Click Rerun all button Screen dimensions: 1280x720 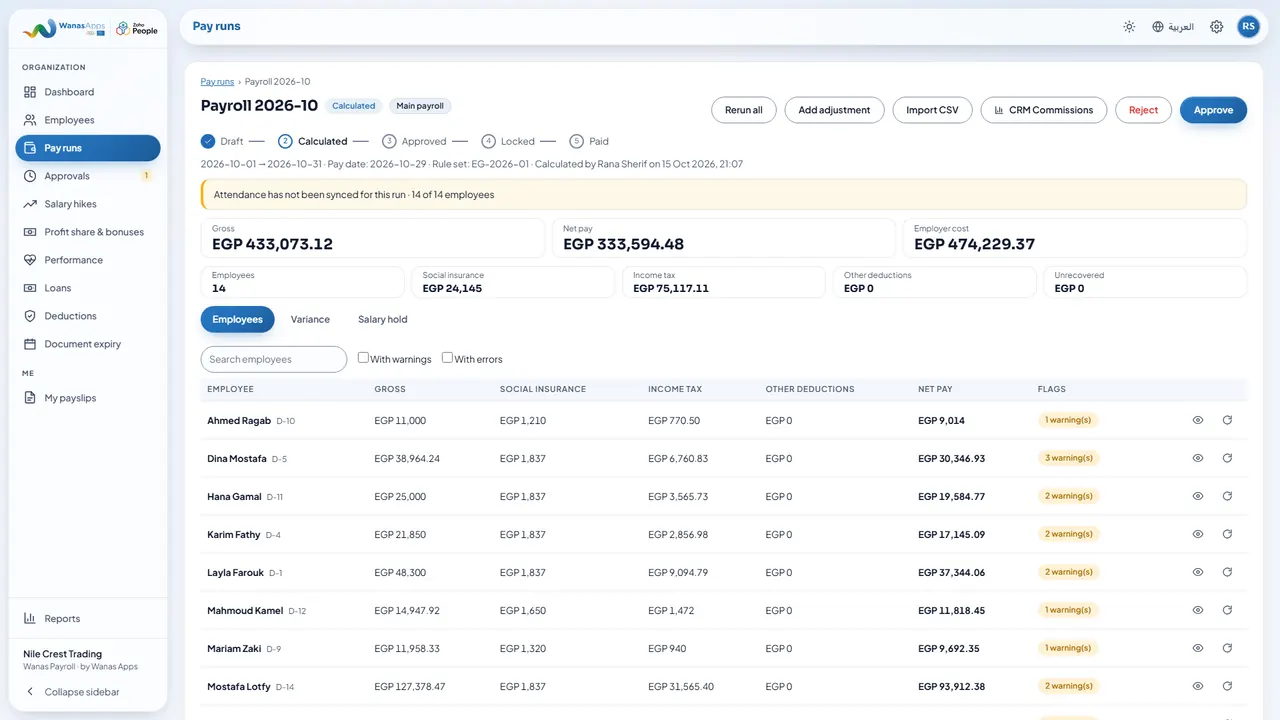tap(744, 110)
